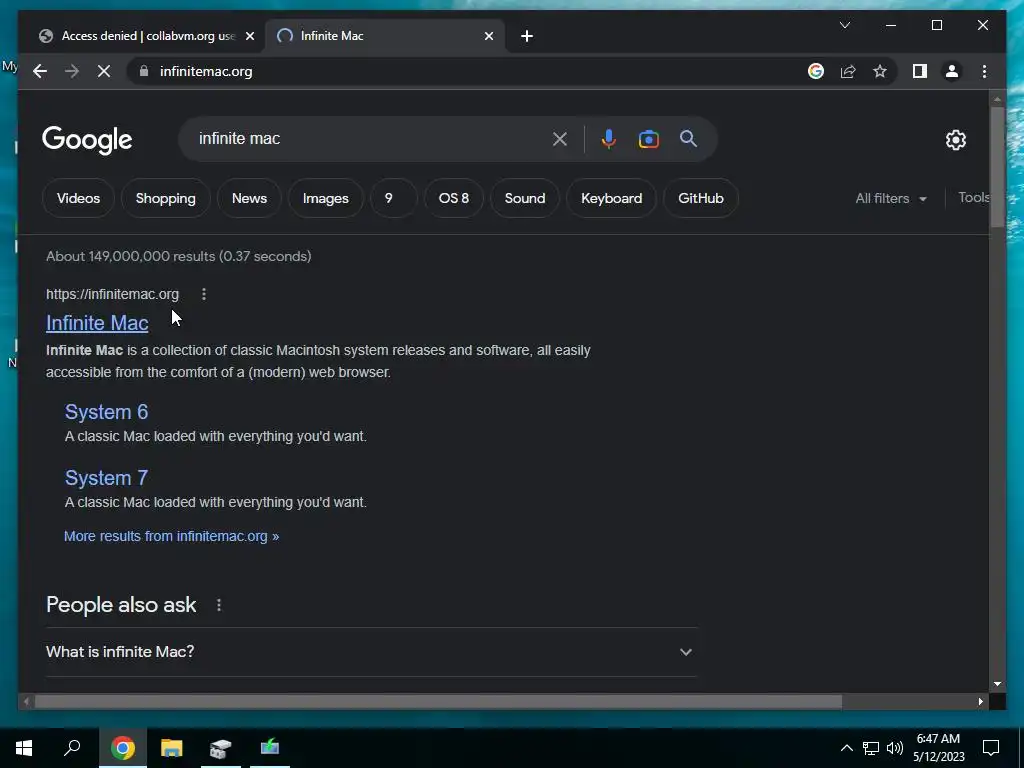The image size is (1024, 768).
Task: Open Google quick settings gear
Action: pos(955,140)
